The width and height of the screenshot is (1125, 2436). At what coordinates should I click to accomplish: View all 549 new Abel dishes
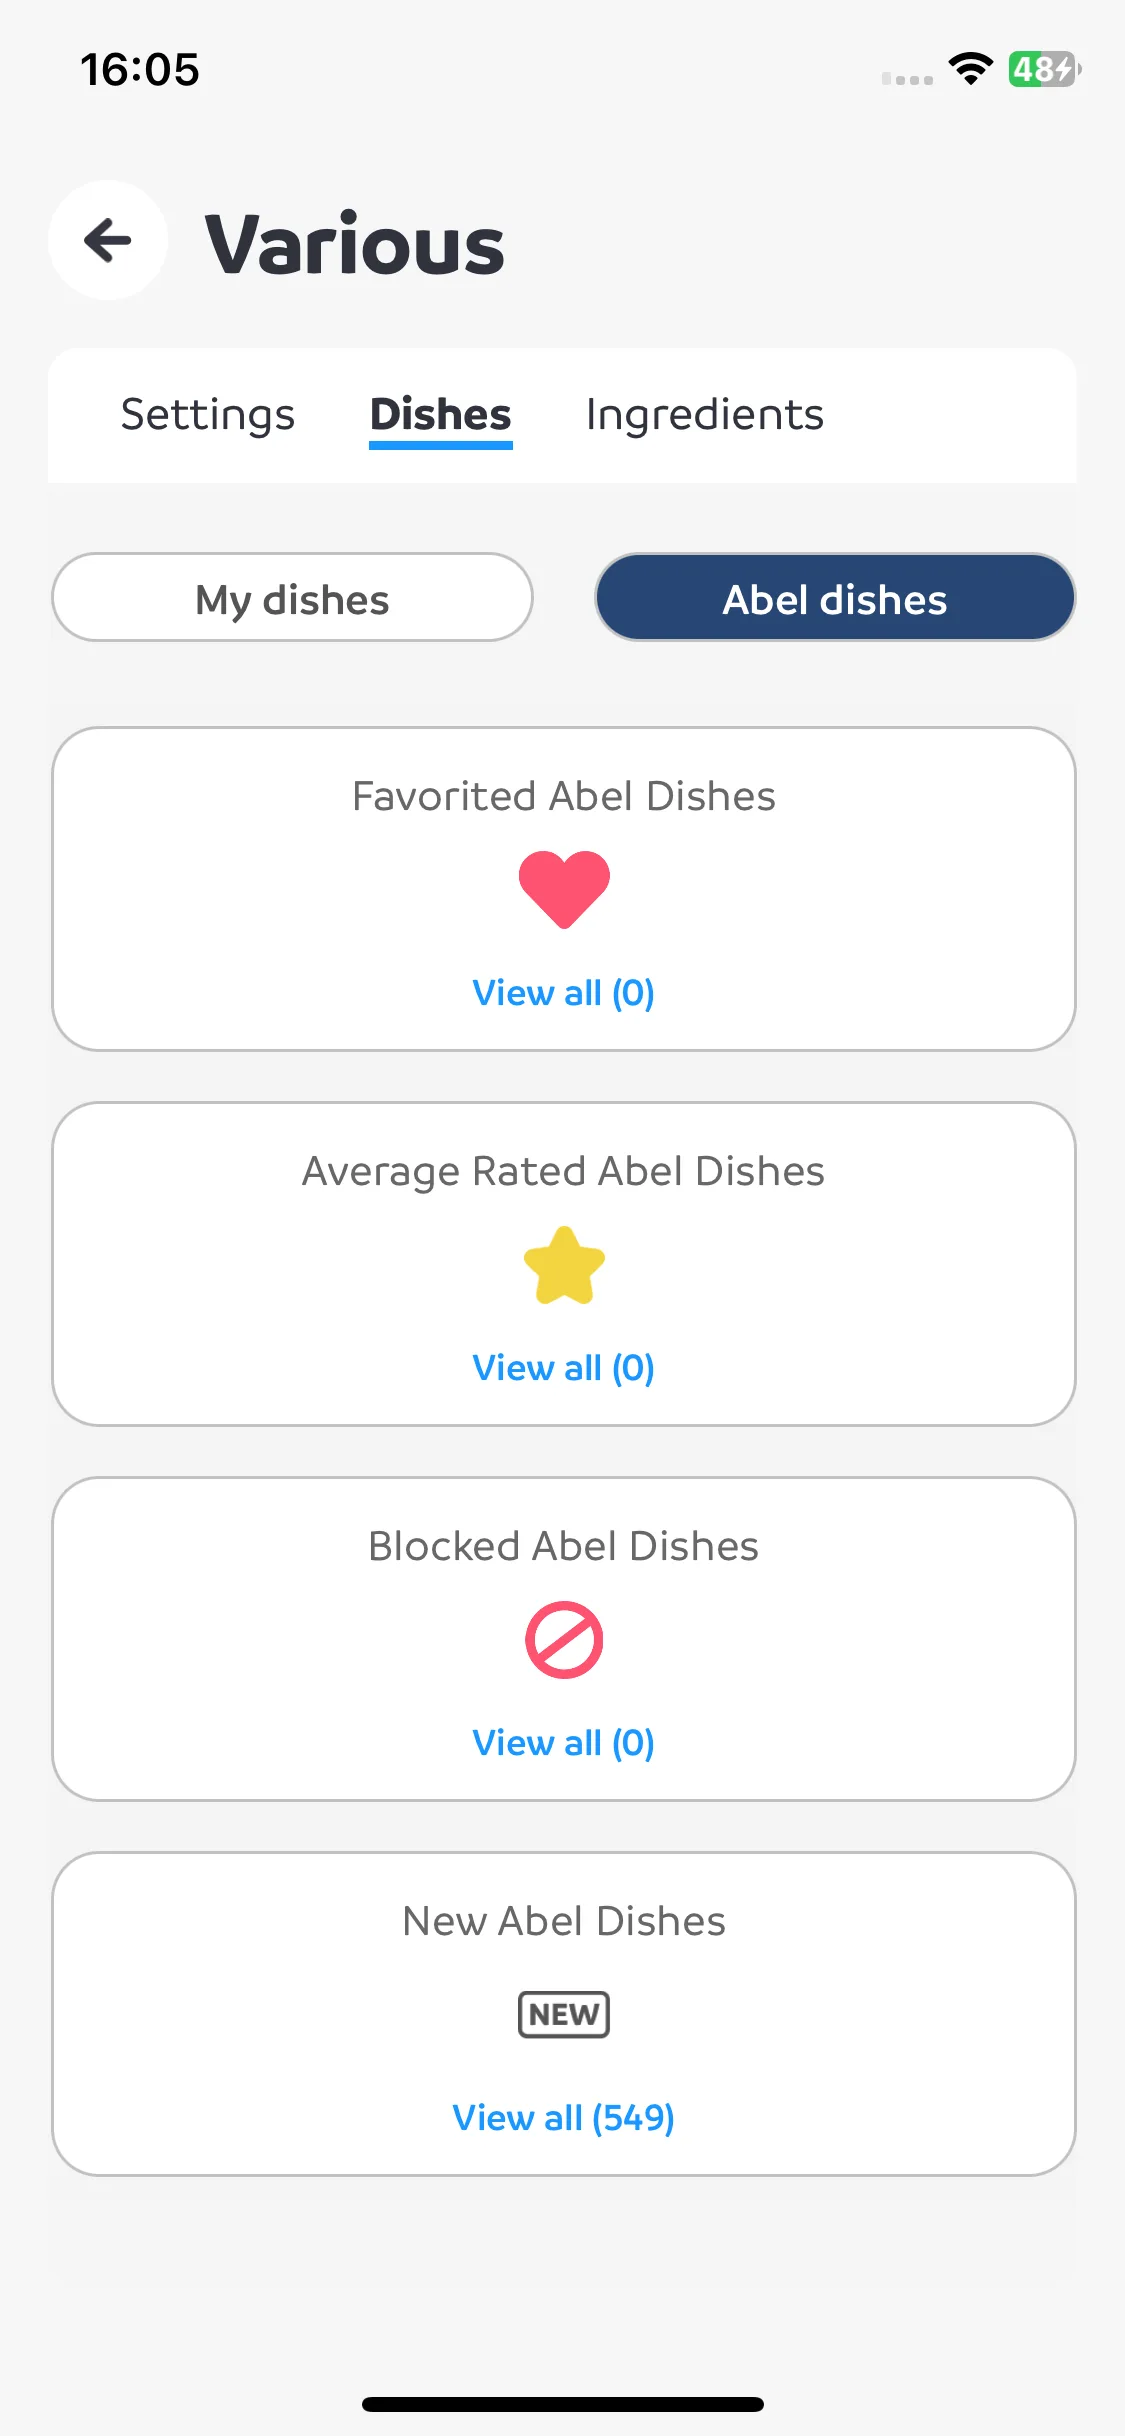click(564, 2118)
